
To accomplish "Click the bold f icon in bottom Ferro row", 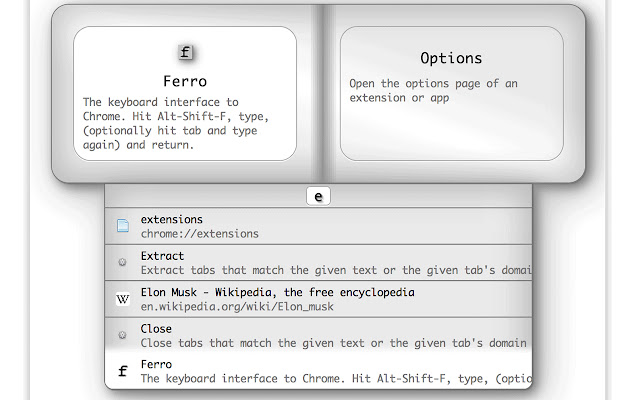I will 122,372.
